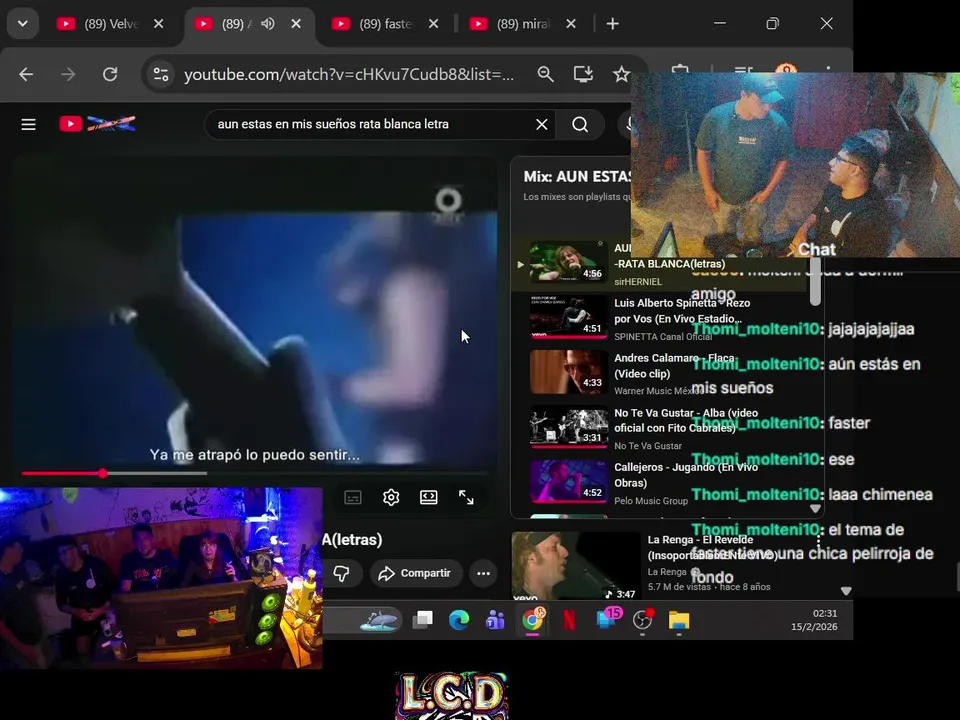Click the install app icon in address bar

(583, 75)
